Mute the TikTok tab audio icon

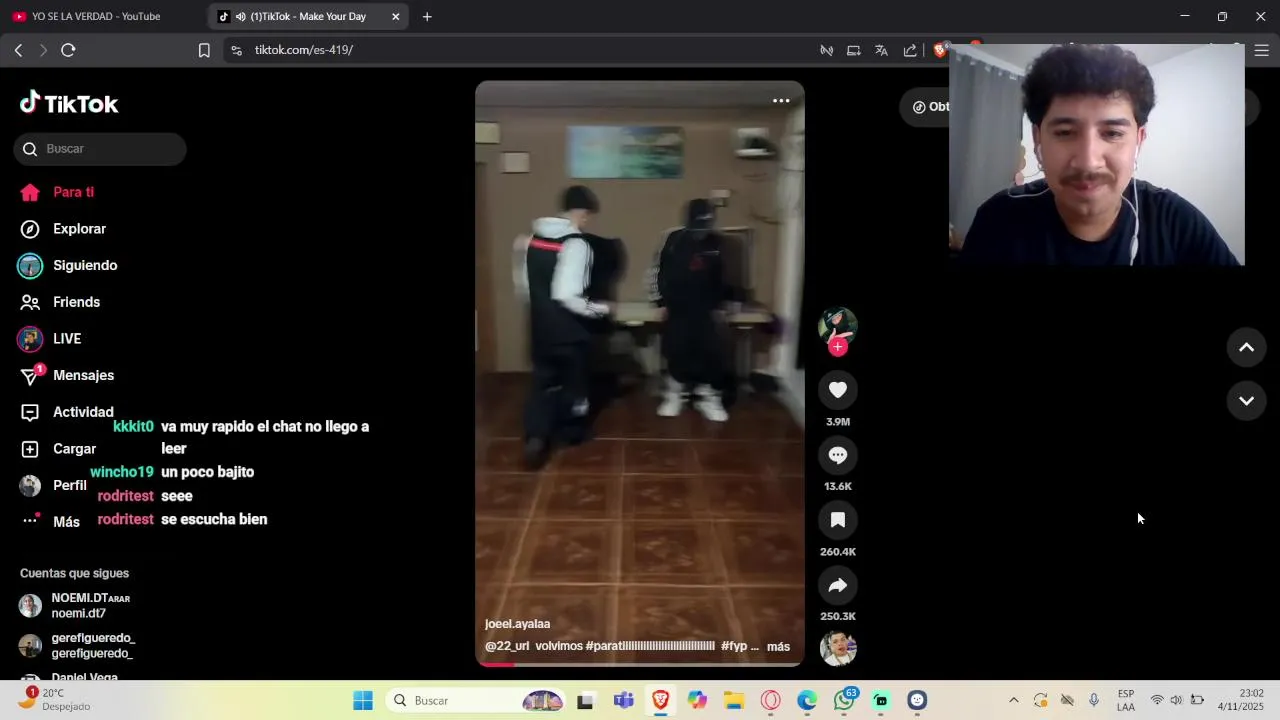point(240,16)
